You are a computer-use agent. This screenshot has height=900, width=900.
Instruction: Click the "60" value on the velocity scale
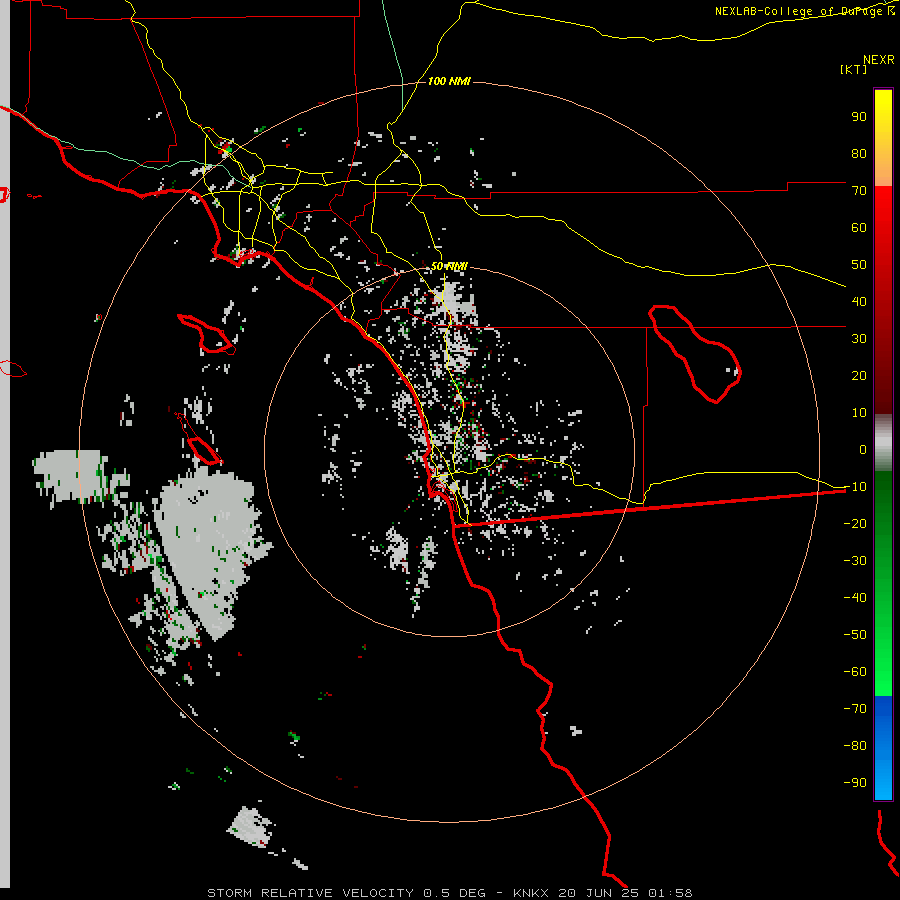coord(859,228)
